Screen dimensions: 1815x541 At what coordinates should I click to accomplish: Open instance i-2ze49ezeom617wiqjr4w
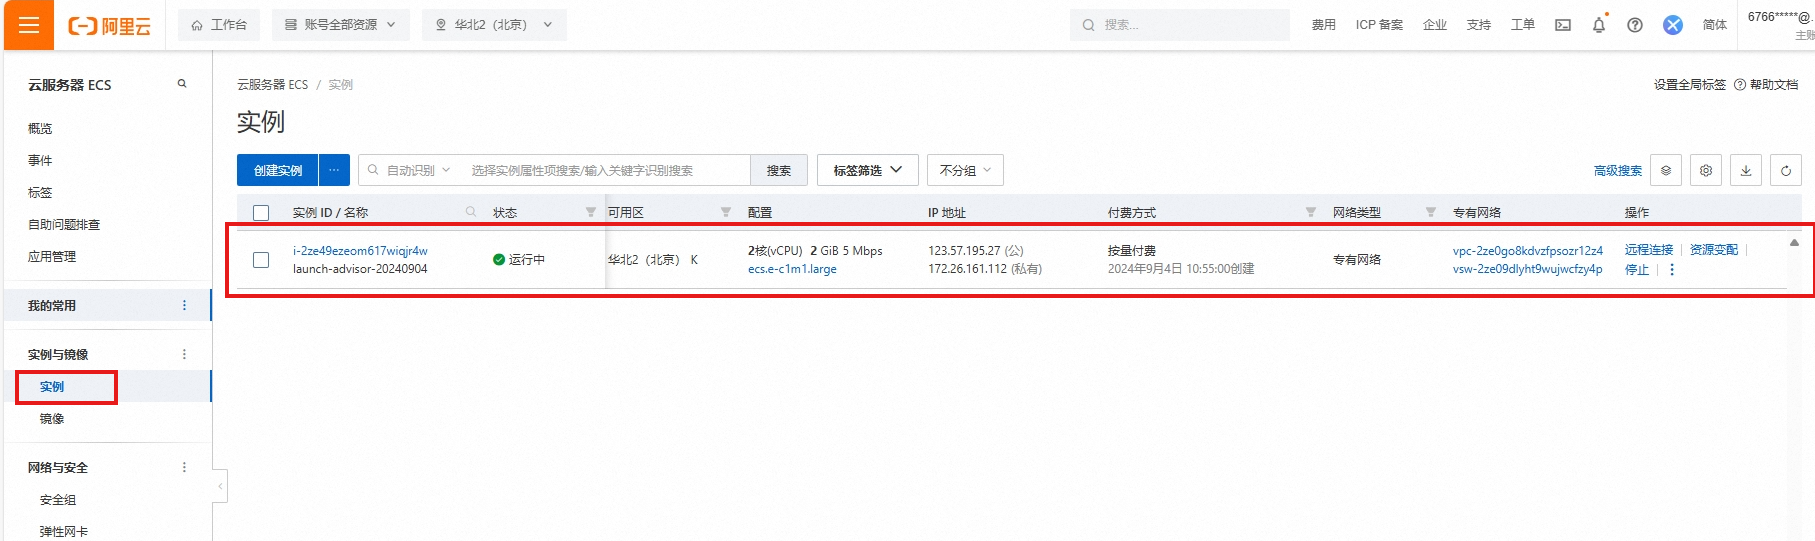tap(360, 251)
